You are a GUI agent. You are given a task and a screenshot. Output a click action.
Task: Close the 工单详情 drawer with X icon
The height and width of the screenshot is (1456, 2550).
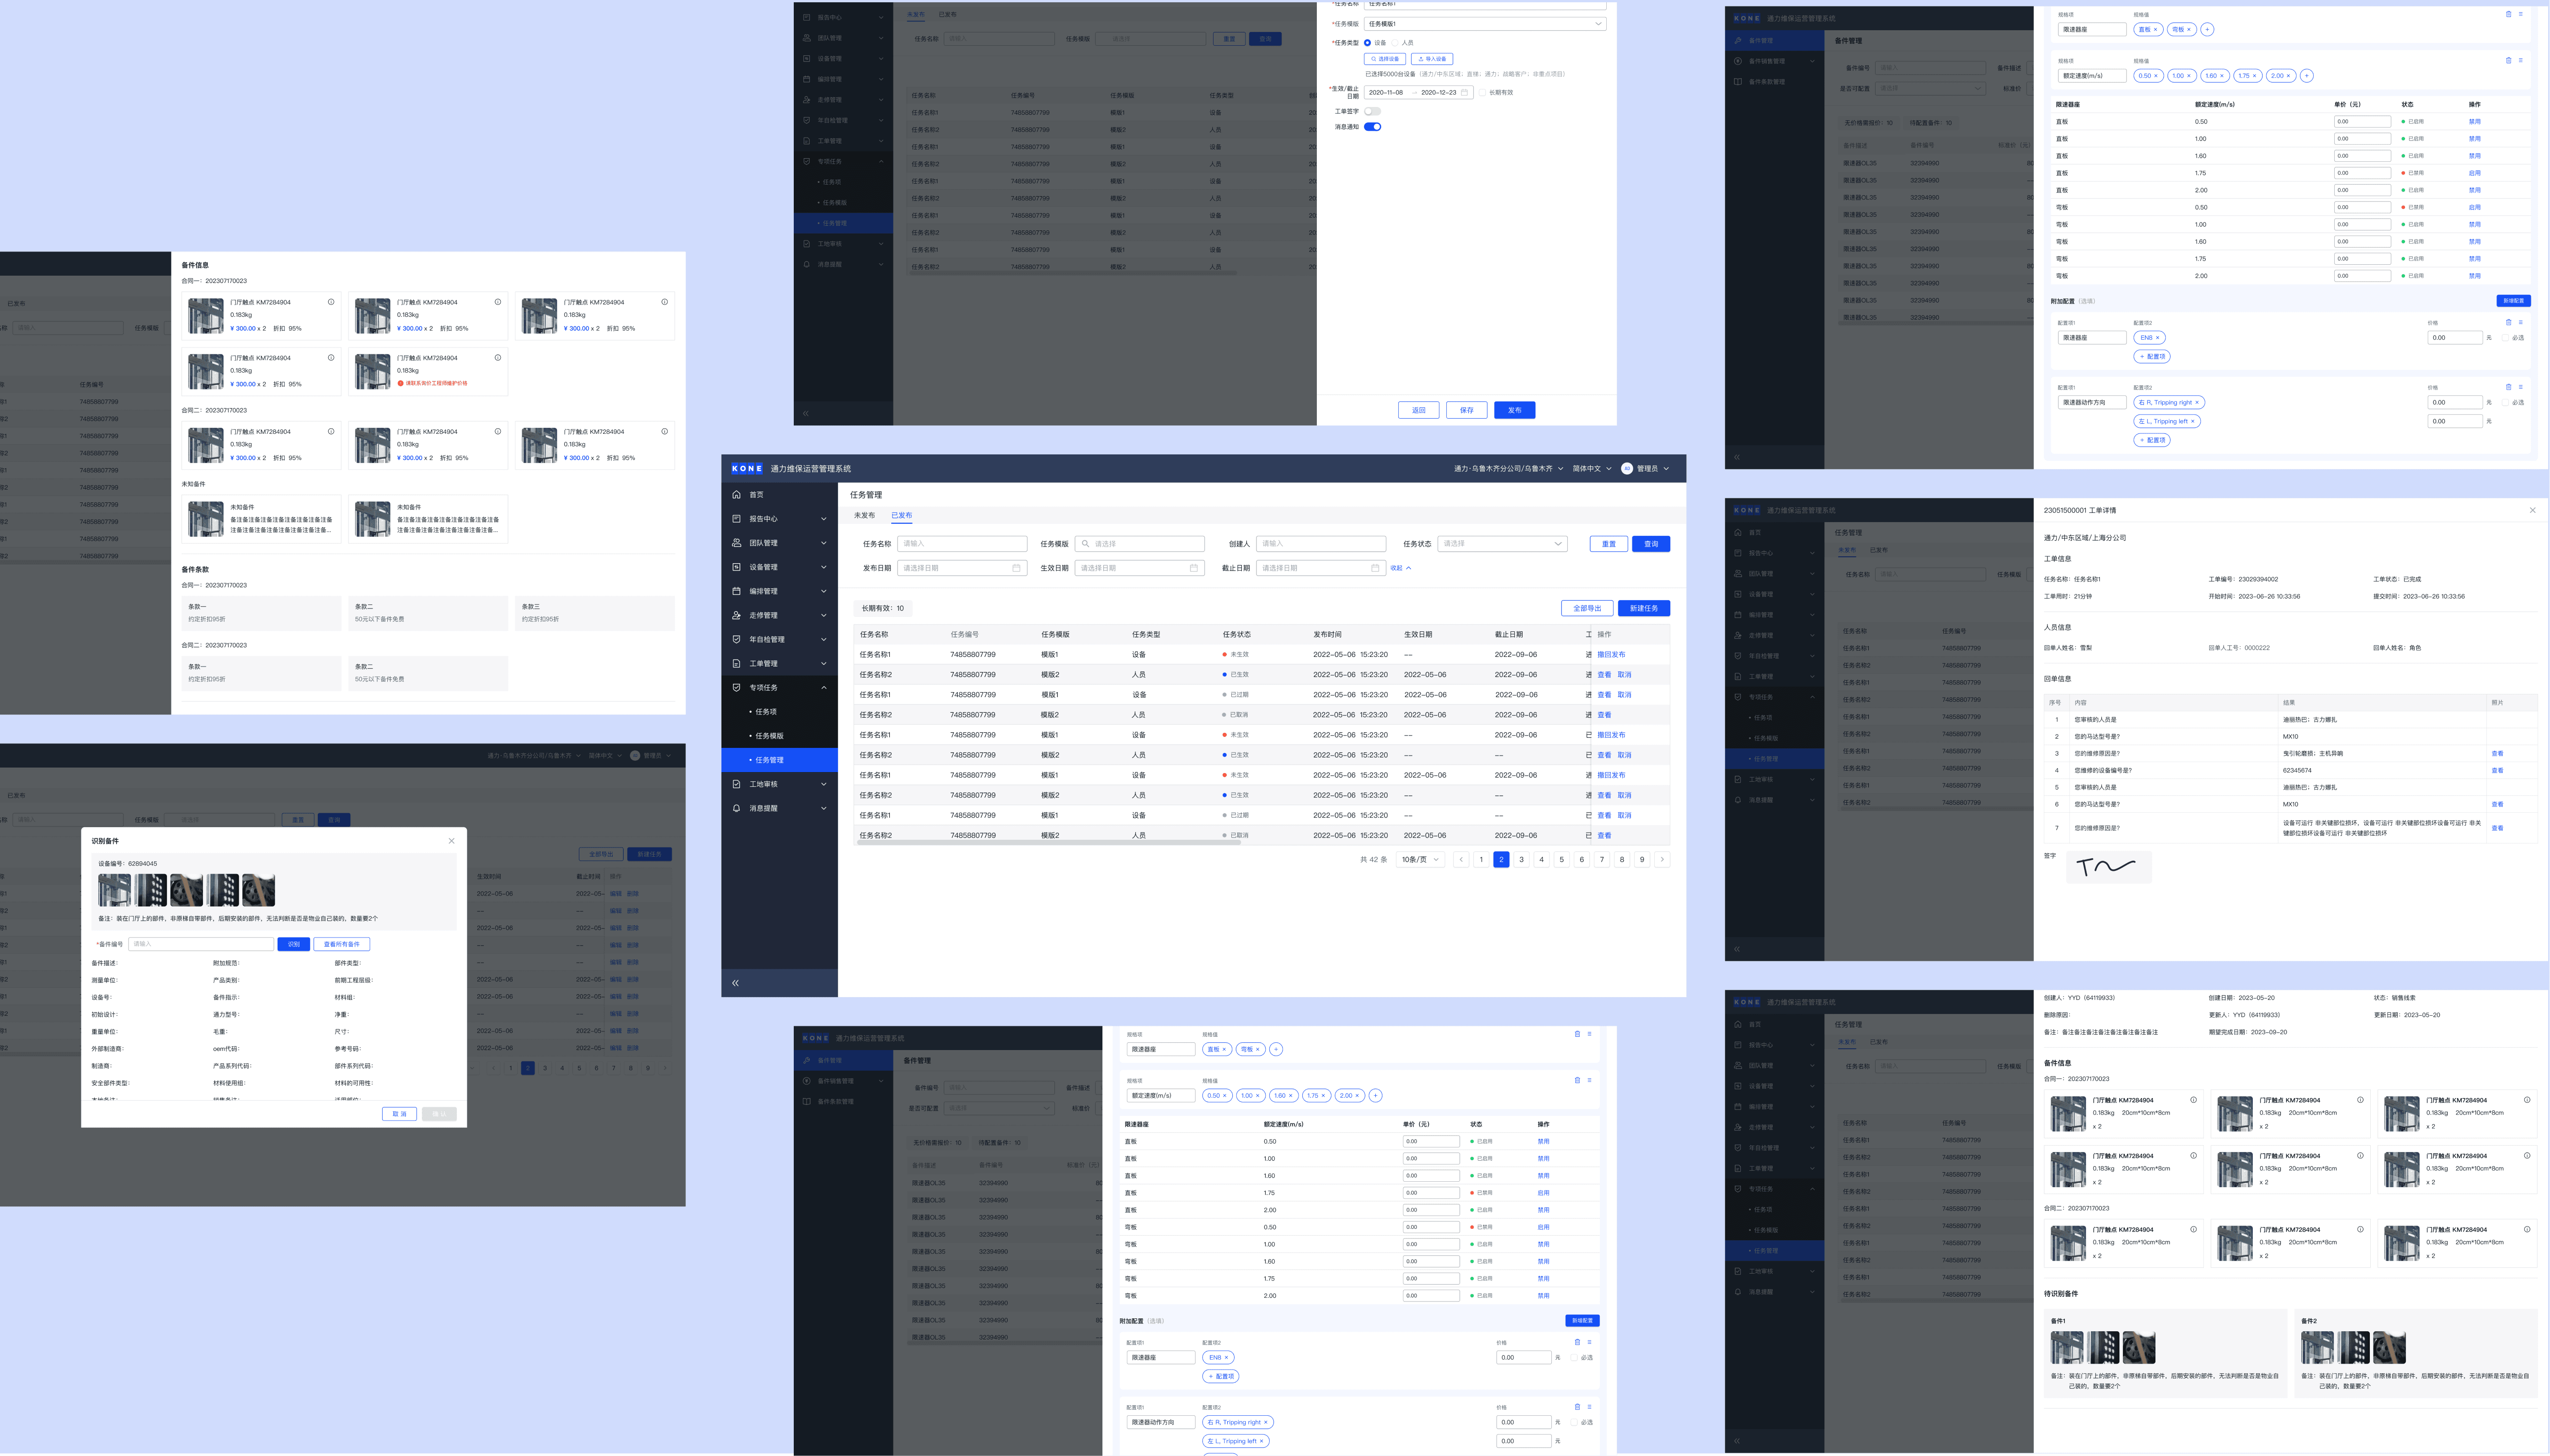tap(2532, 510)
